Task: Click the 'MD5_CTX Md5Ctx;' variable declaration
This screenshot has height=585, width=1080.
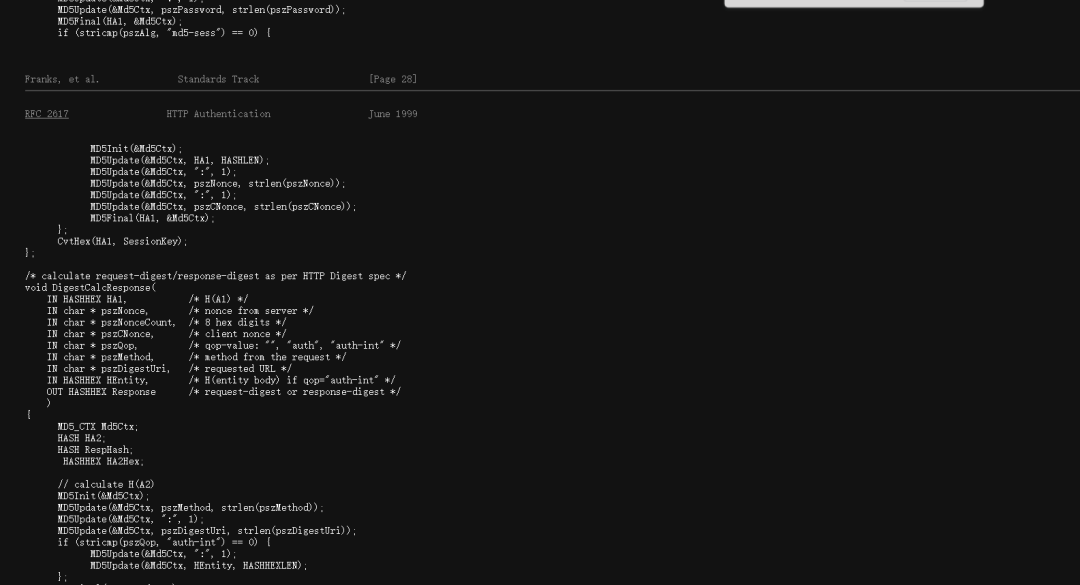Action: [98, 427]
